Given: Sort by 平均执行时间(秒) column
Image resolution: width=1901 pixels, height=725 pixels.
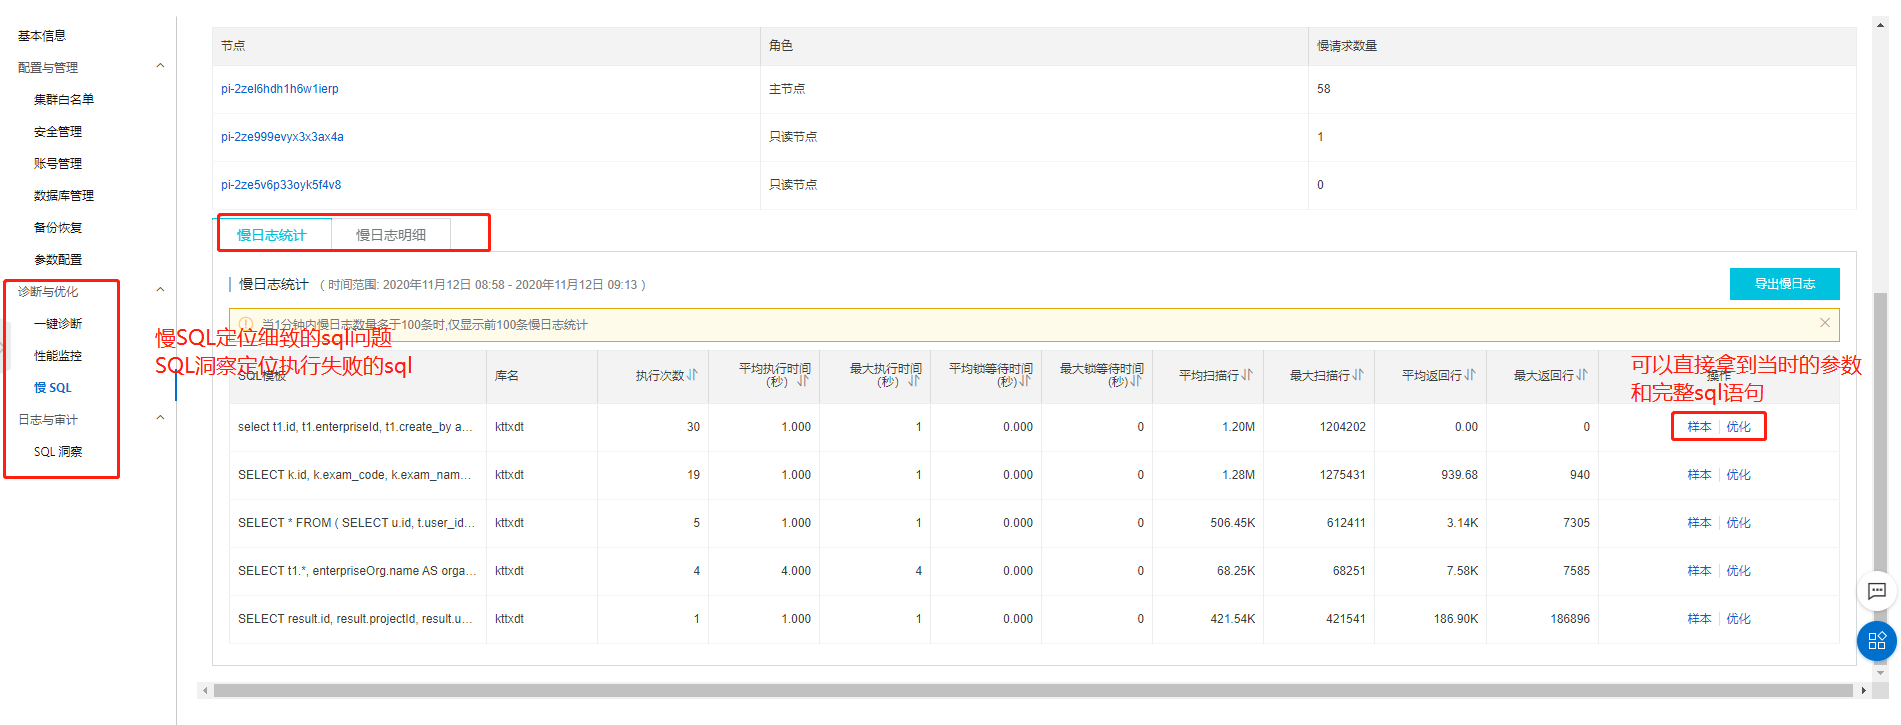Looking at the screenshot, I should coord(802,381).
